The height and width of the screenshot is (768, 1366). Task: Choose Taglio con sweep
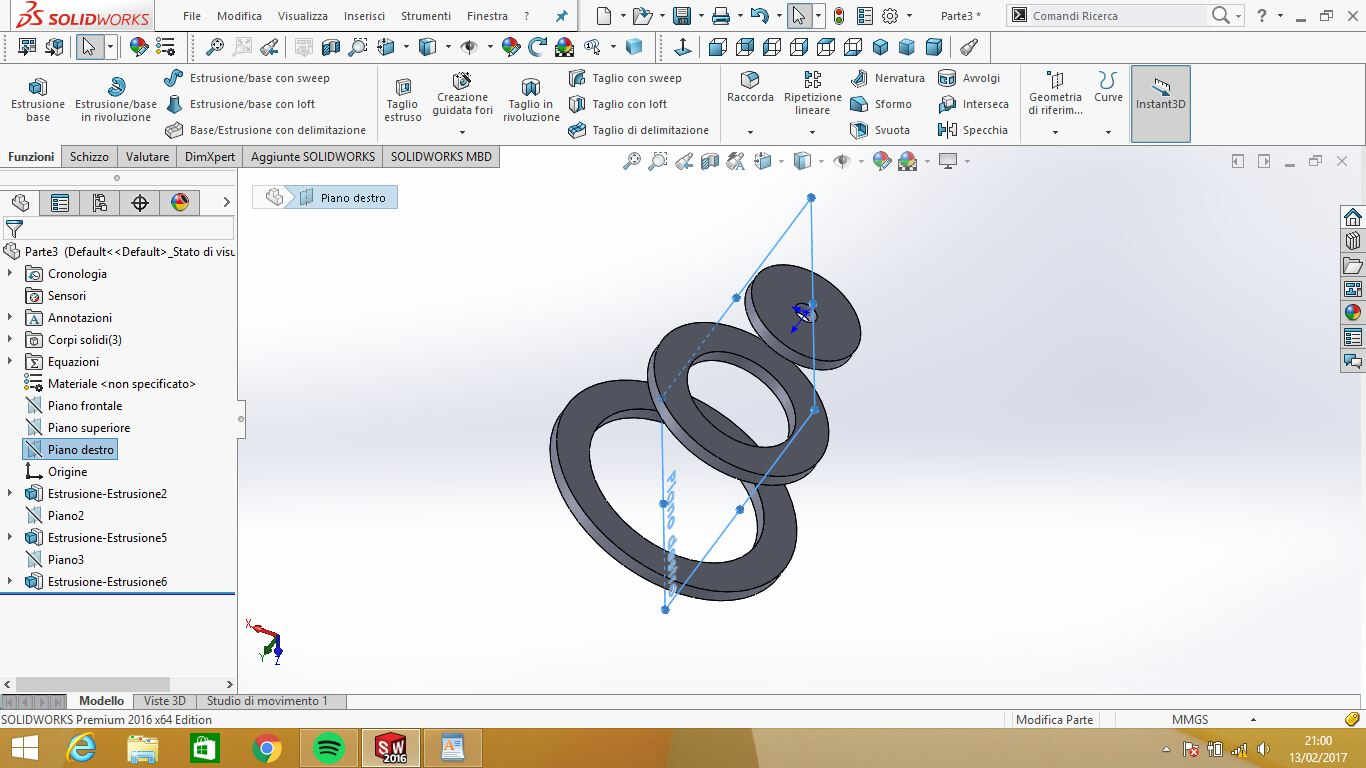[x=625, y=78]
